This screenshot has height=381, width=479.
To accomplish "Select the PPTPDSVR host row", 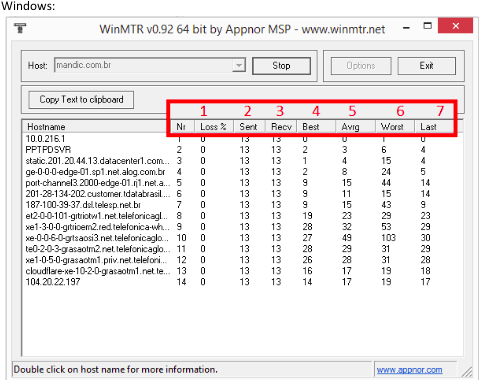I will (x=242, y=150).
